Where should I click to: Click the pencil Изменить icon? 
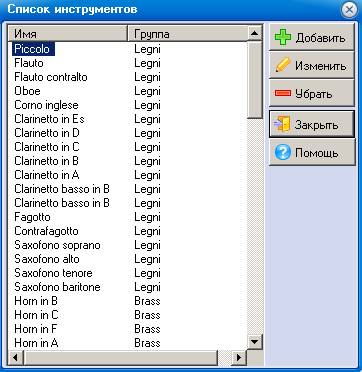tap(283, 65)
